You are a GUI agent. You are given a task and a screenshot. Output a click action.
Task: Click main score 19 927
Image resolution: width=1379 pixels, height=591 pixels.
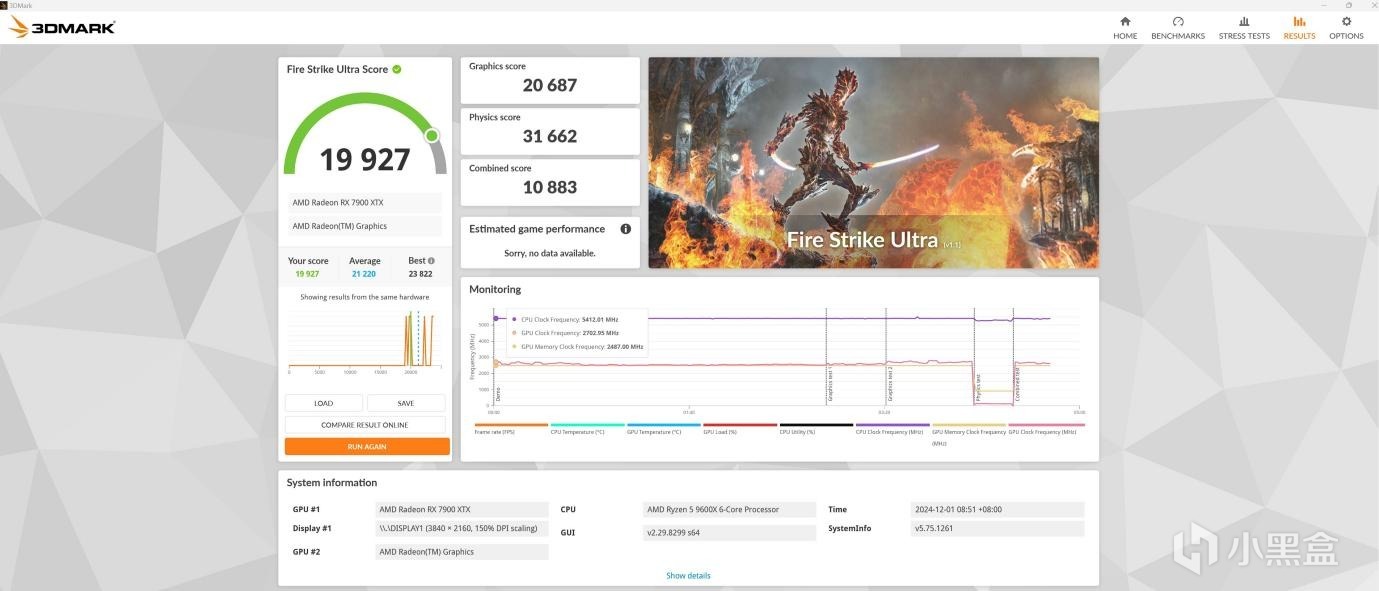365,160
